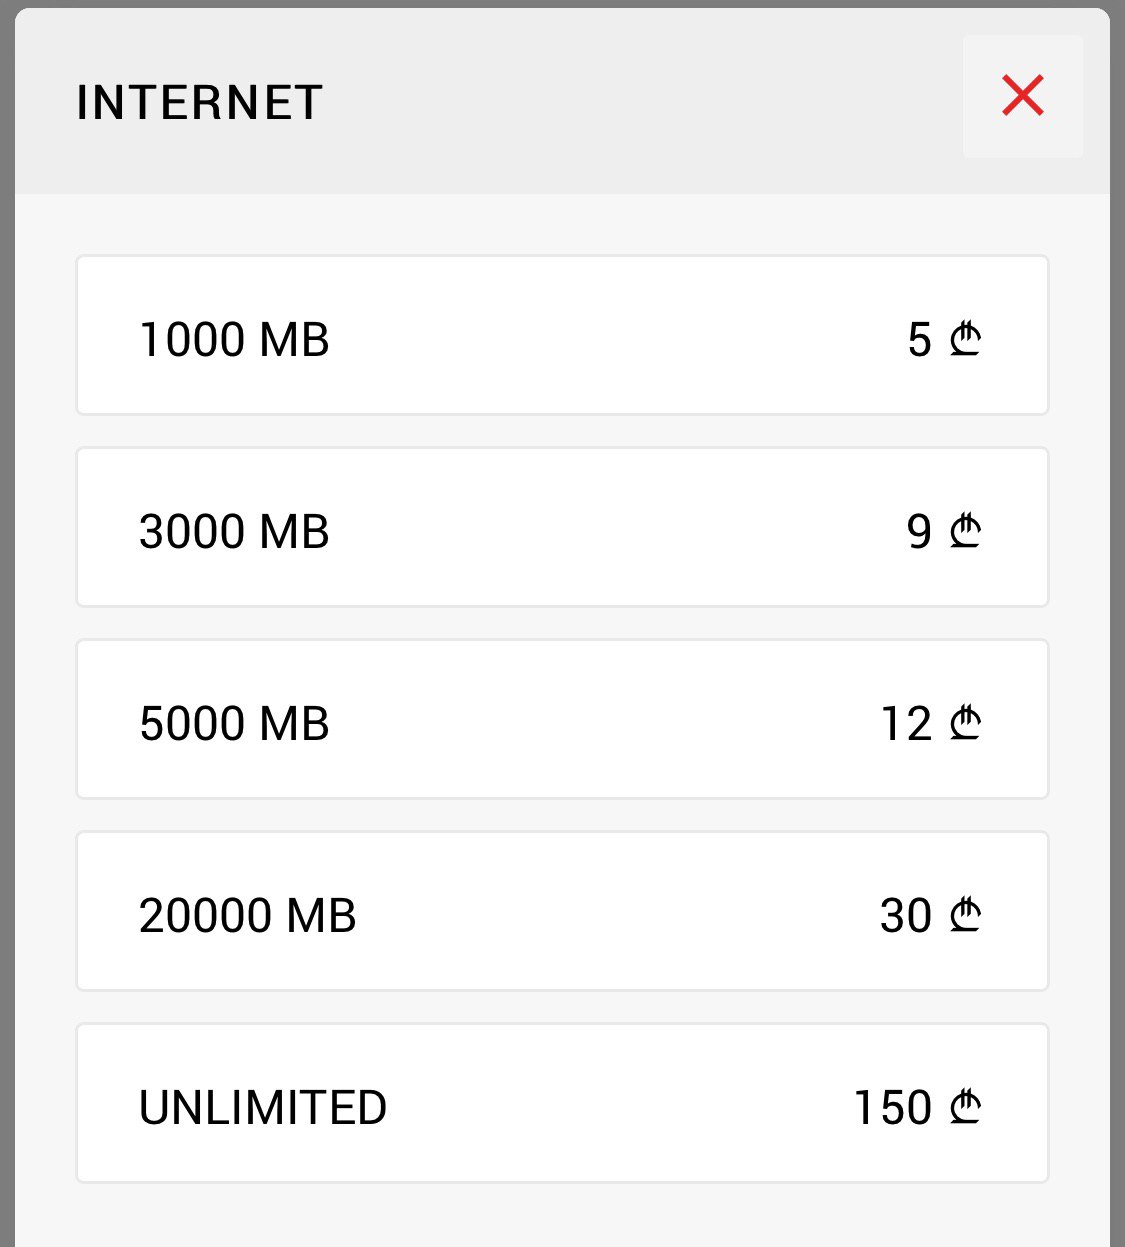
Task: Tap the lari icon next to 12
Action: coord(965,722)
